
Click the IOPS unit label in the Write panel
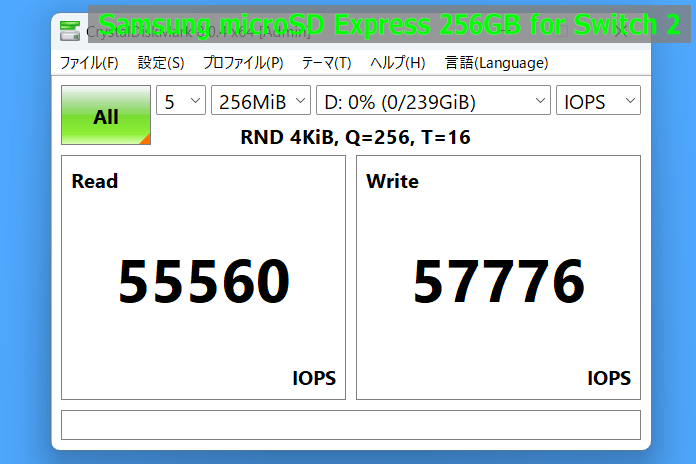pos(608,378)
